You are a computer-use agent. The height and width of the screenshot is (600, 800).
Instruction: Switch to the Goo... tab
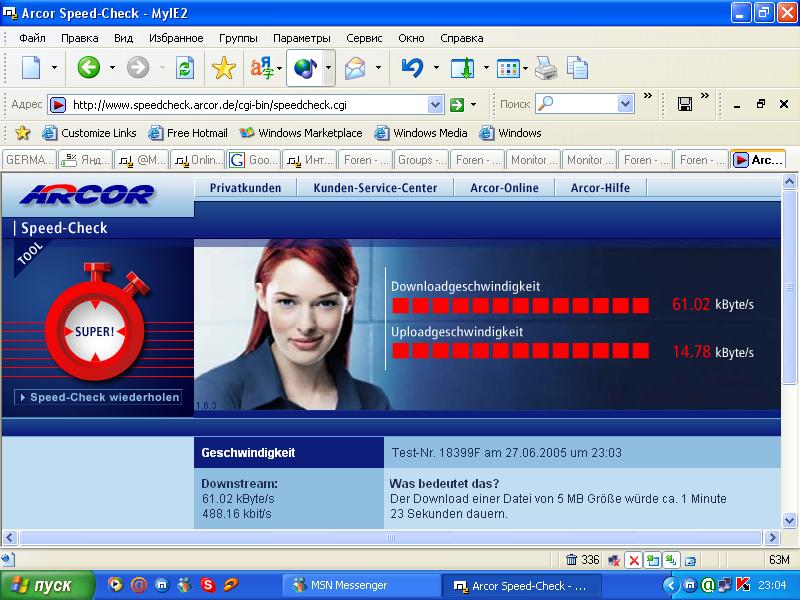coord(254,160)
